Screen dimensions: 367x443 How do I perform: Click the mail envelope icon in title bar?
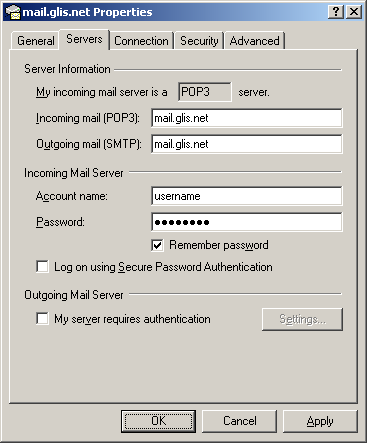[13, 12]
